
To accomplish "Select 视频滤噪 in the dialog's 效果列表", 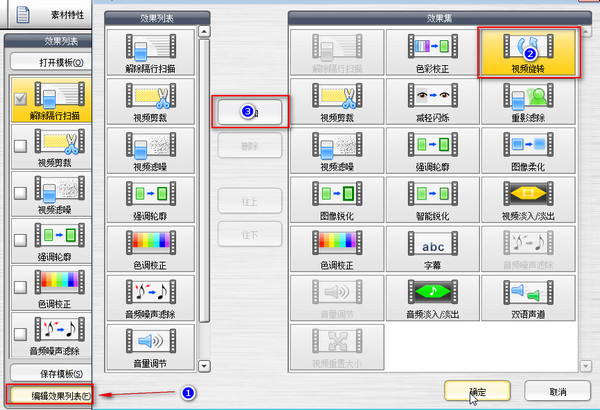I will click(151, 150).
